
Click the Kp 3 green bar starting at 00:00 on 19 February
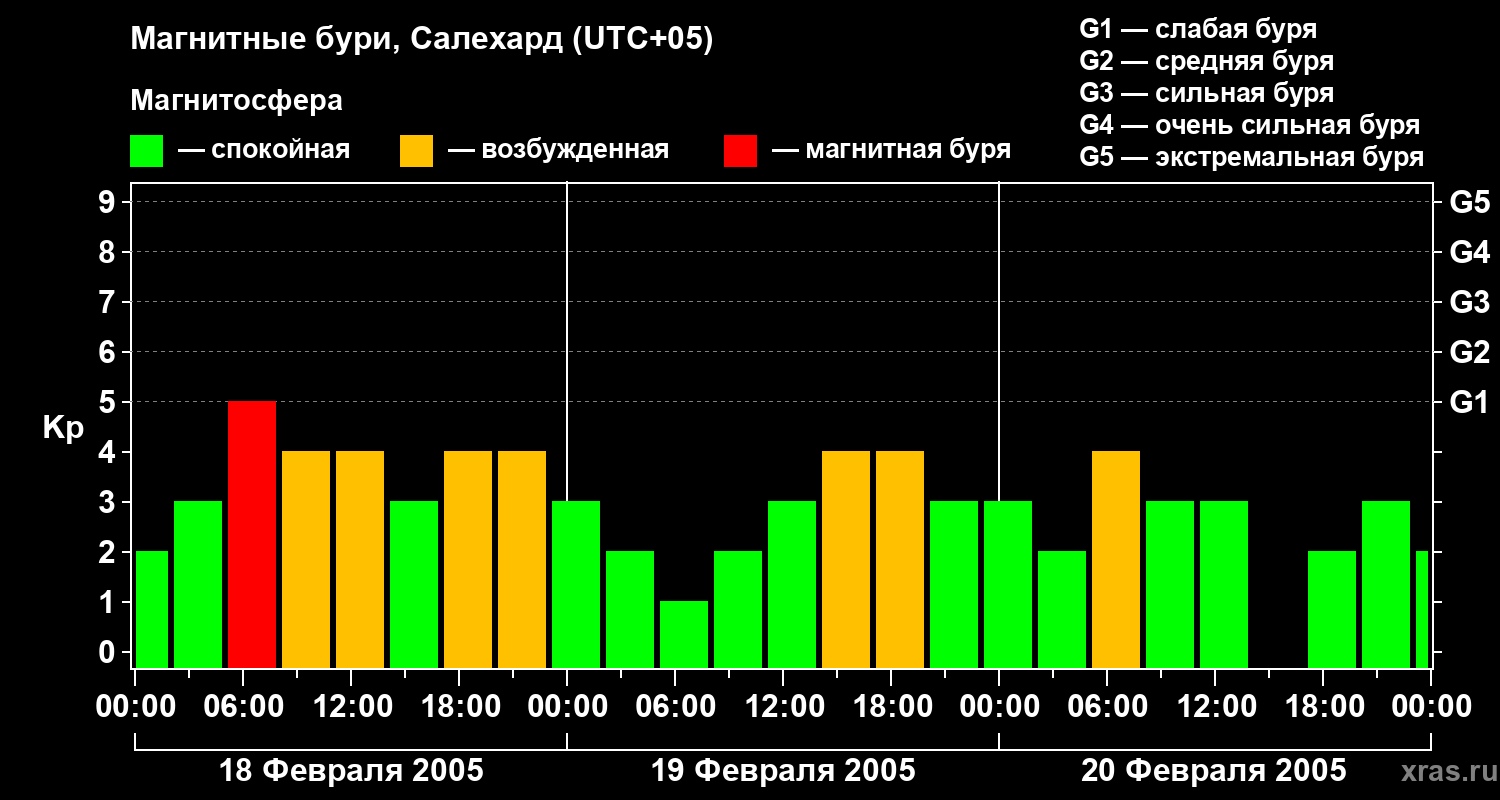coord(576,584)
